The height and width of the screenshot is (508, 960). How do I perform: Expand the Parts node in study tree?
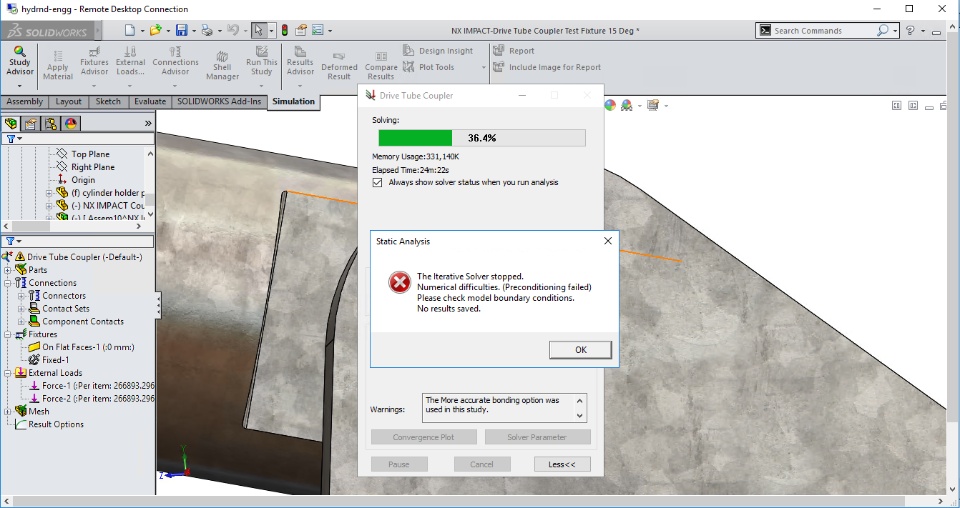(x=7, y=270)
